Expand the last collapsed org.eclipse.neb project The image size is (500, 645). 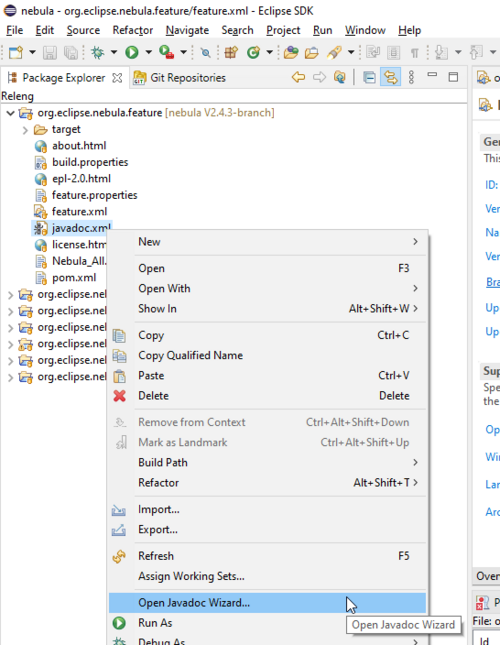[x=10, y=377]
